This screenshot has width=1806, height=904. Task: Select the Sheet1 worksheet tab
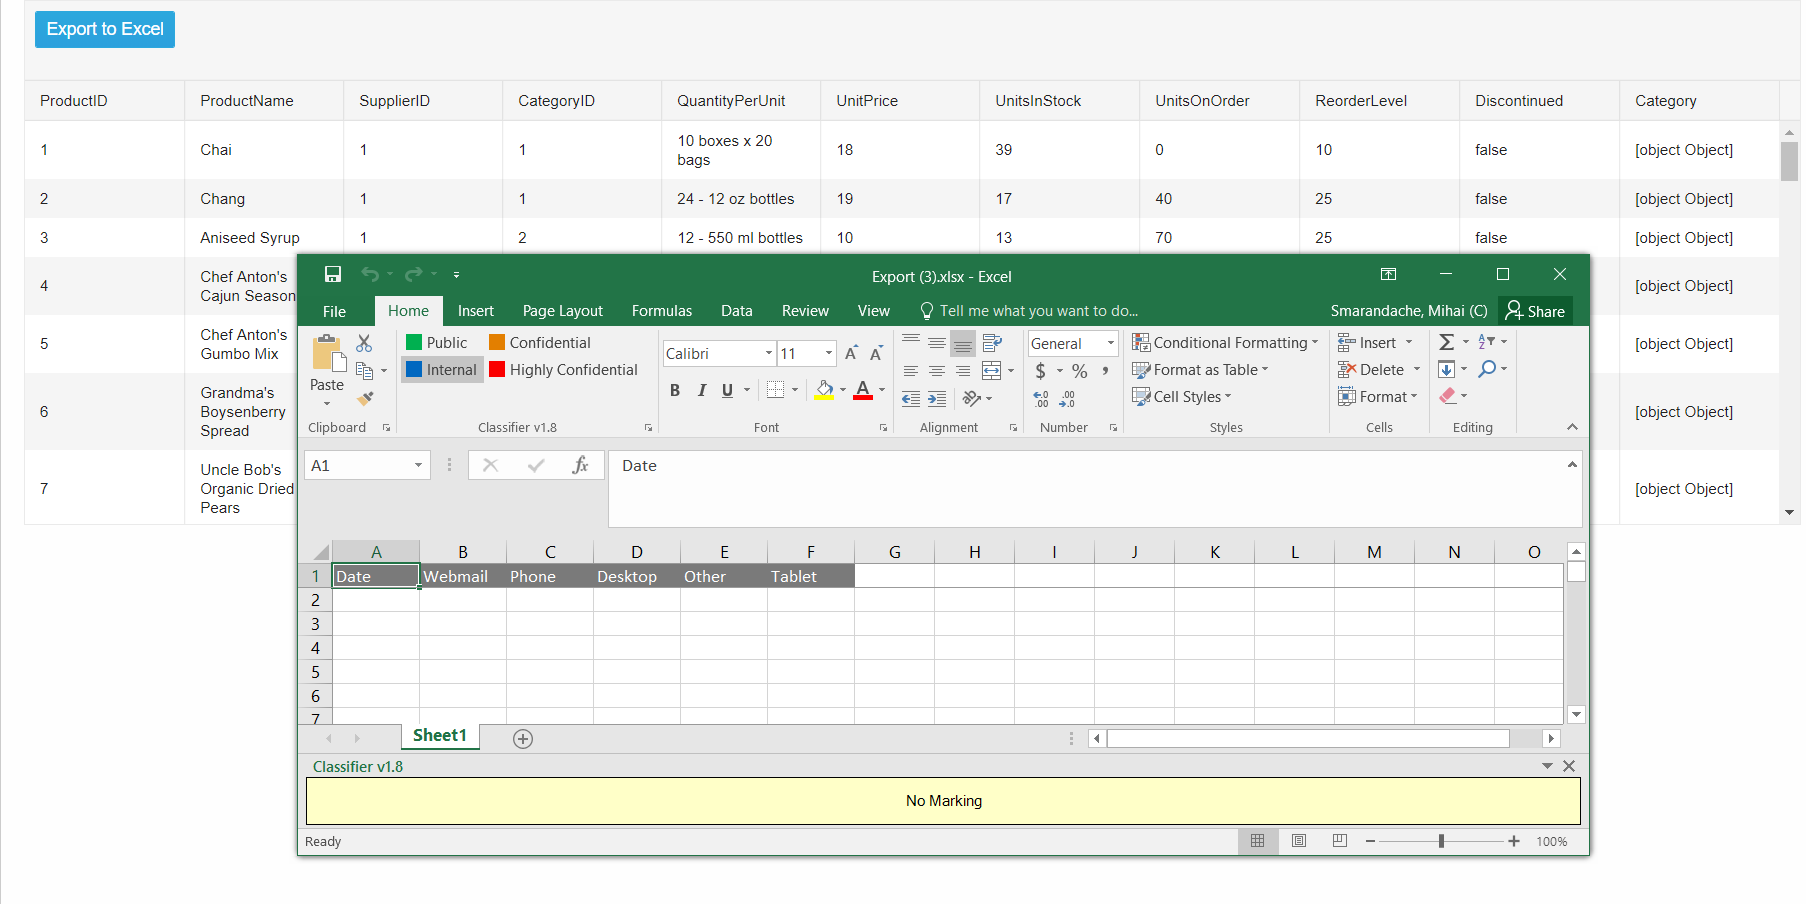pyautogui.click(x=440, y=736)
